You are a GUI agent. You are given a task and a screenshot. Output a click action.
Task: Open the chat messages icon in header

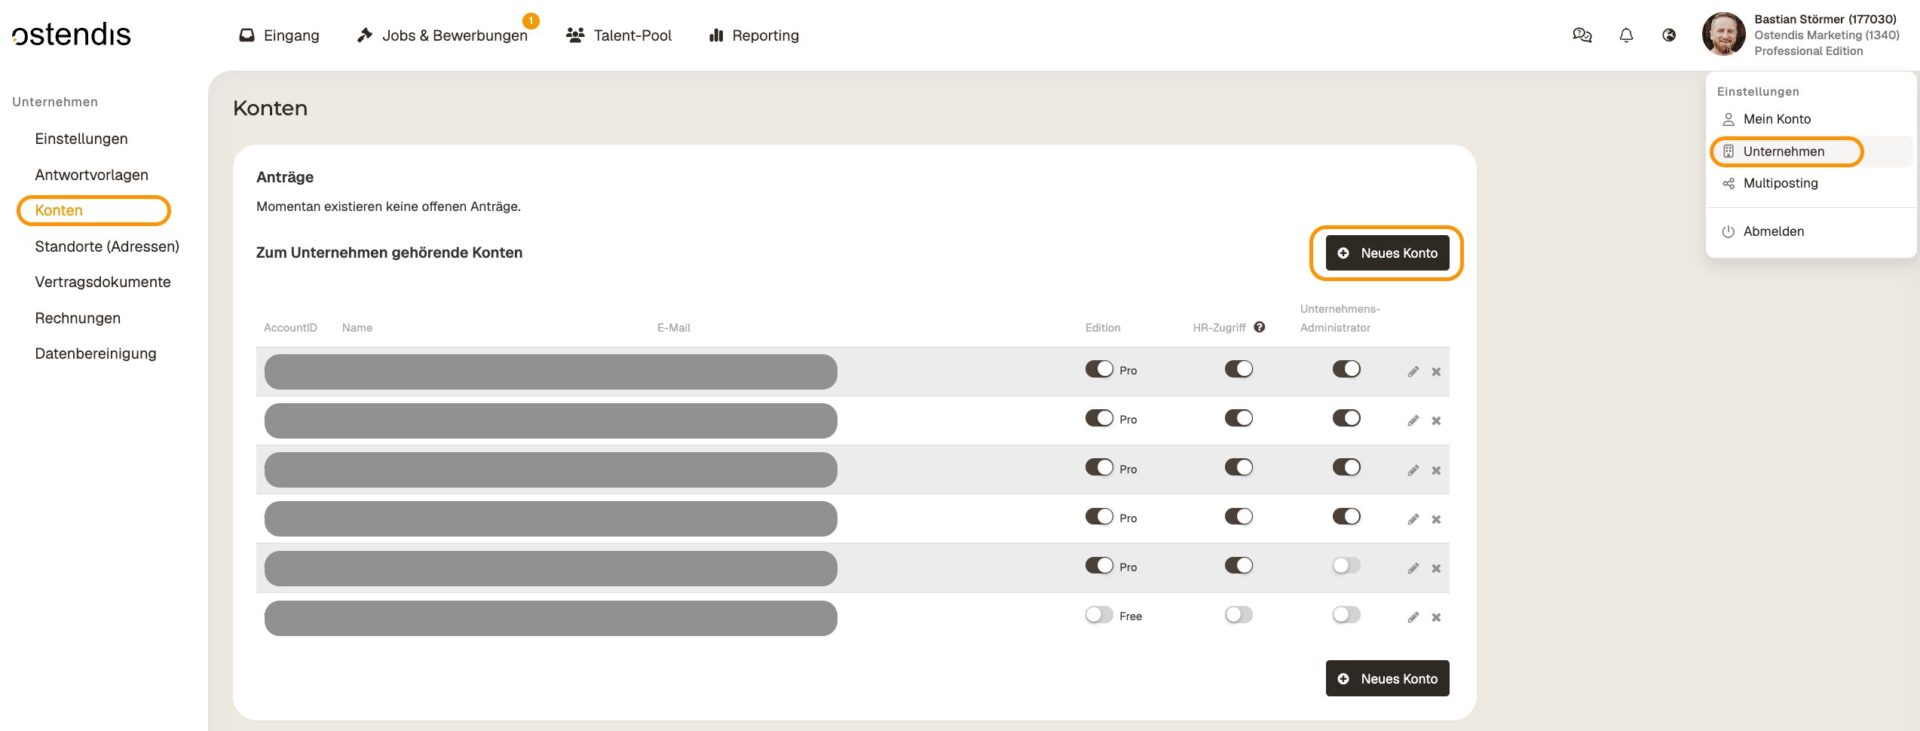[1581, 35]
